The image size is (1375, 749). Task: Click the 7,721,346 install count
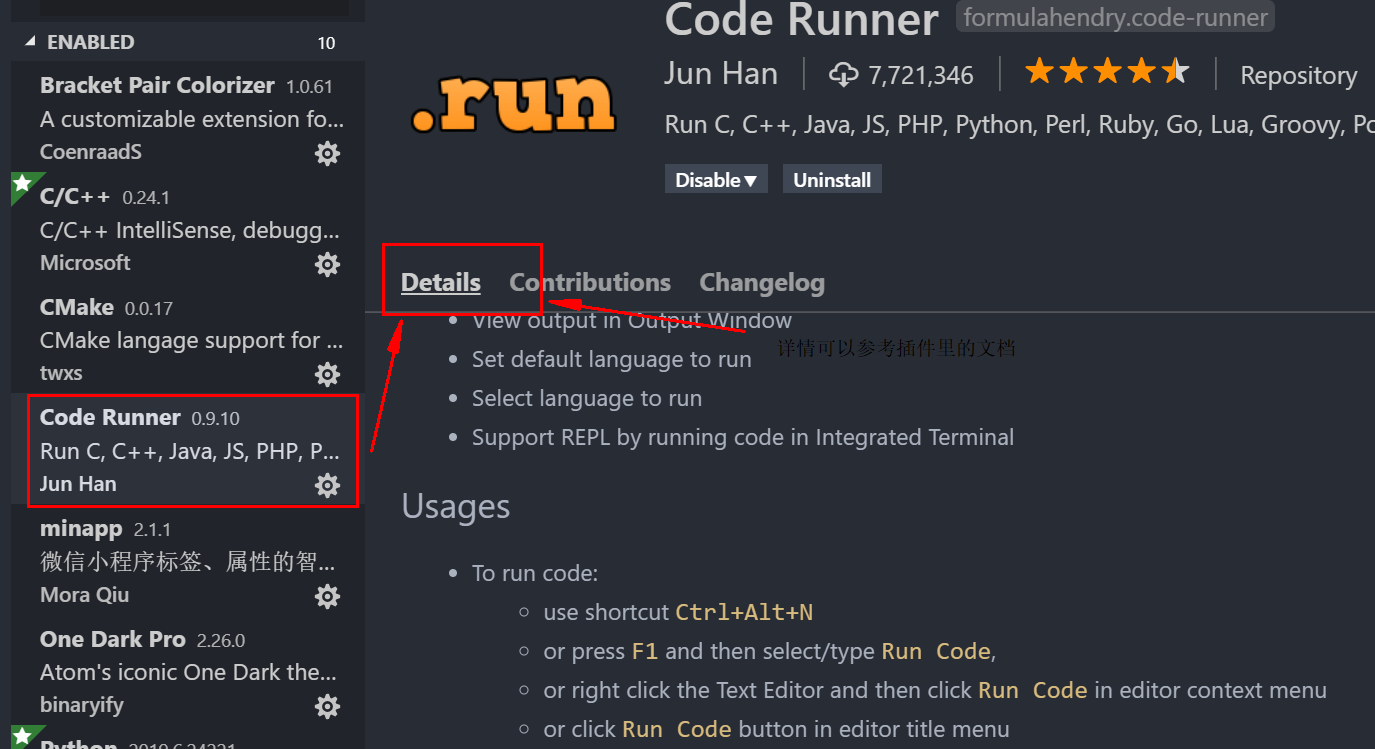click(x=921, y=75)
